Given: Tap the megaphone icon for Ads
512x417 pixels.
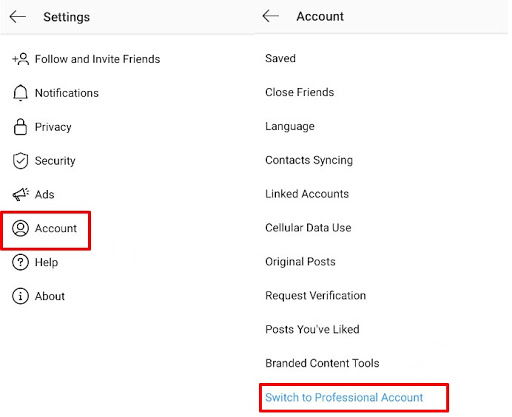Looking at the screenshot, I should pyautogui.click(x=21, y=194).
